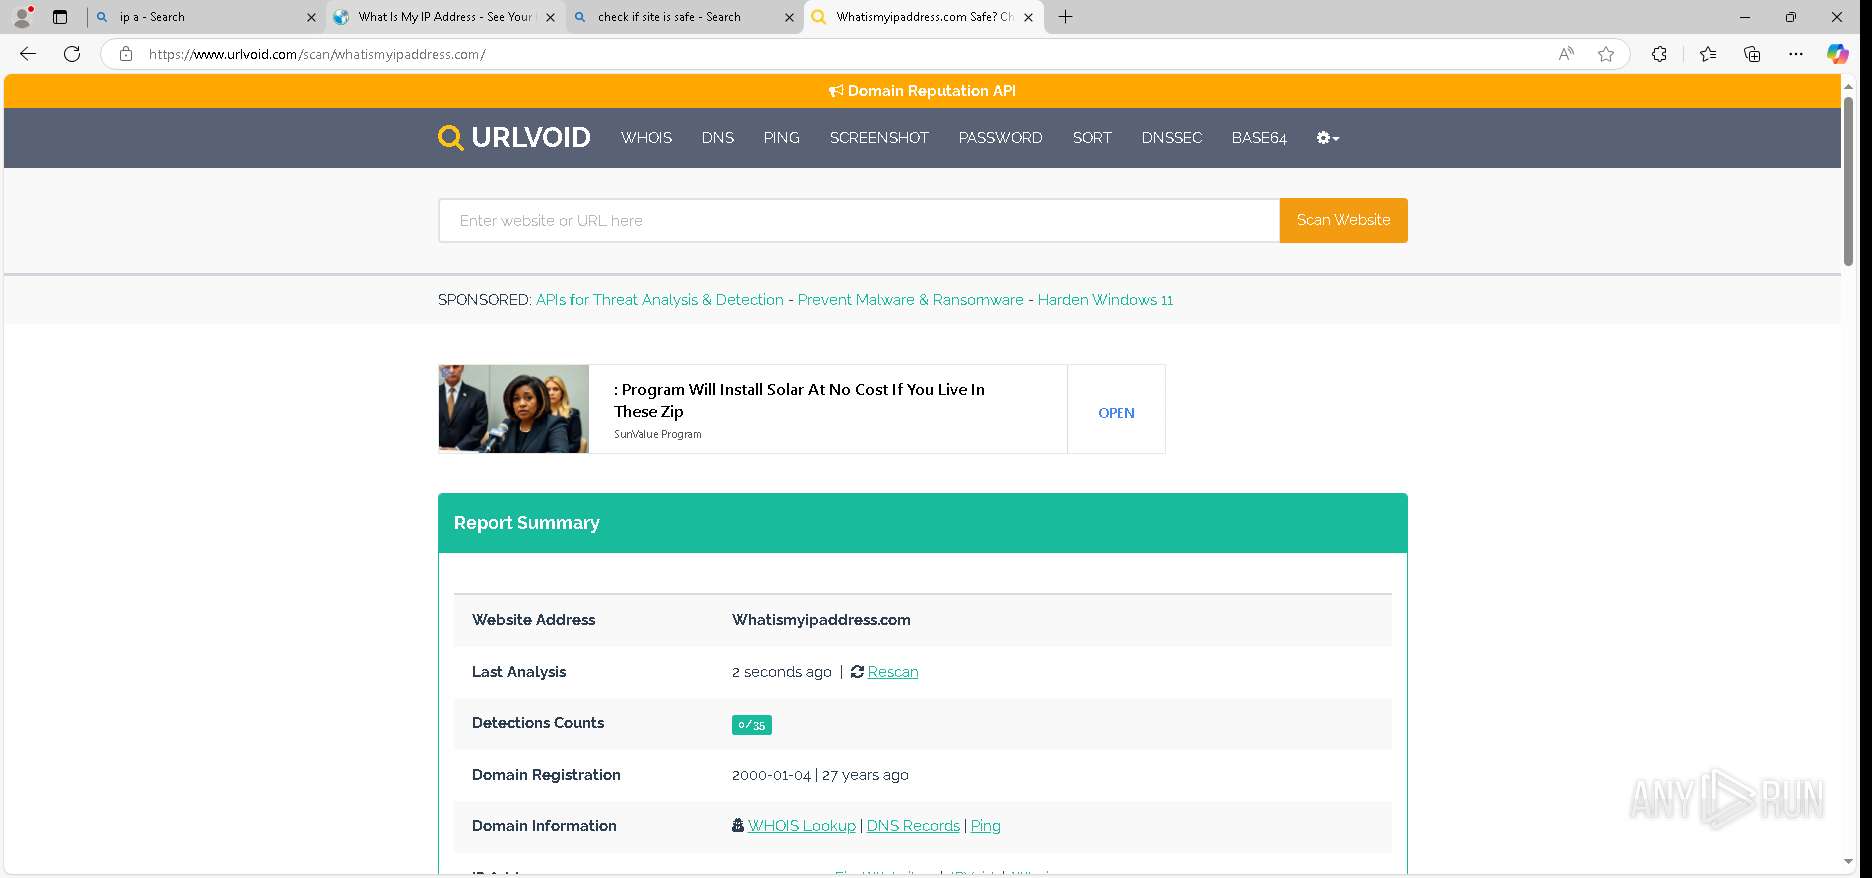Viewport: 1872px width, 878px height.
Task: Add page to favorites star
Action: [x=1606, y=54]
